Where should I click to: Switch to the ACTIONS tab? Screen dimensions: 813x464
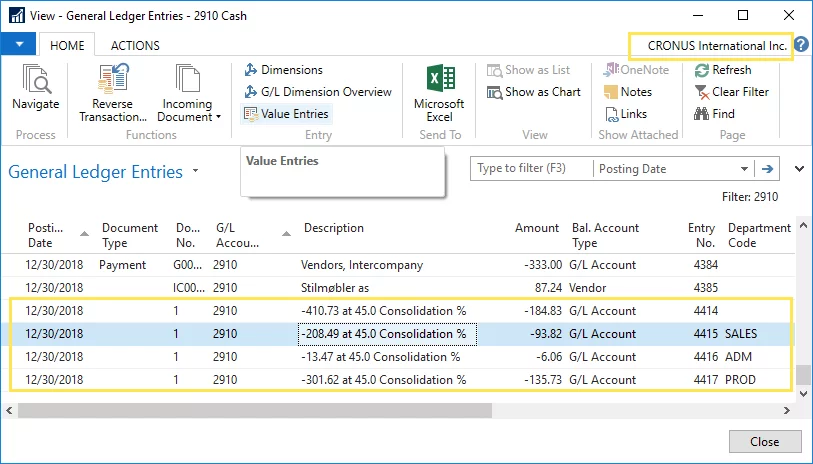(135, 45)
